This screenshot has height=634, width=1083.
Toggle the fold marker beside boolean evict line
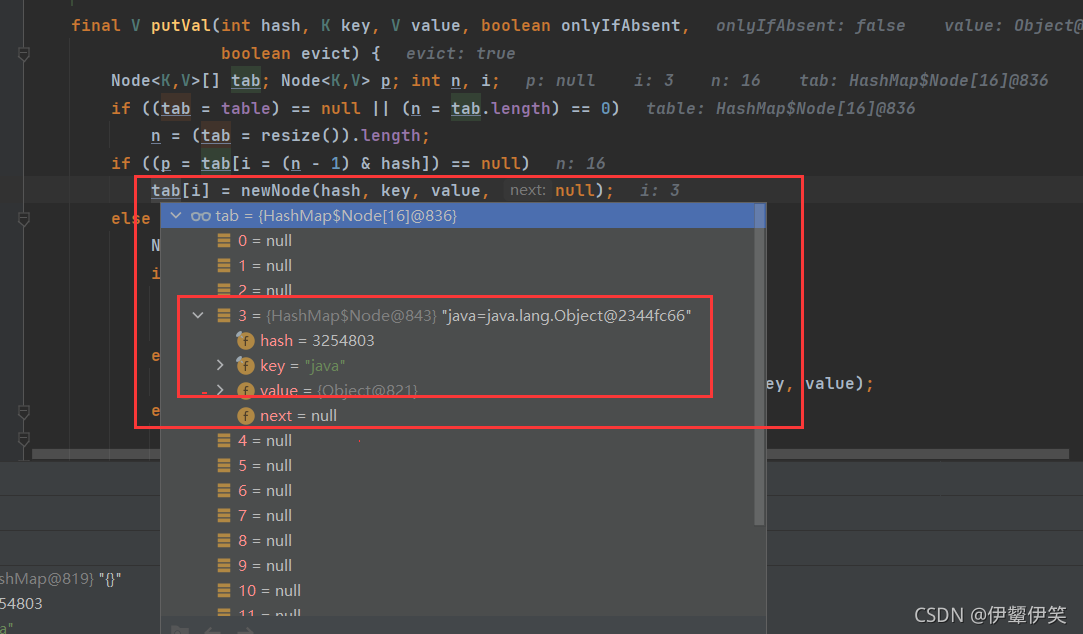click(x=23, y=53)
